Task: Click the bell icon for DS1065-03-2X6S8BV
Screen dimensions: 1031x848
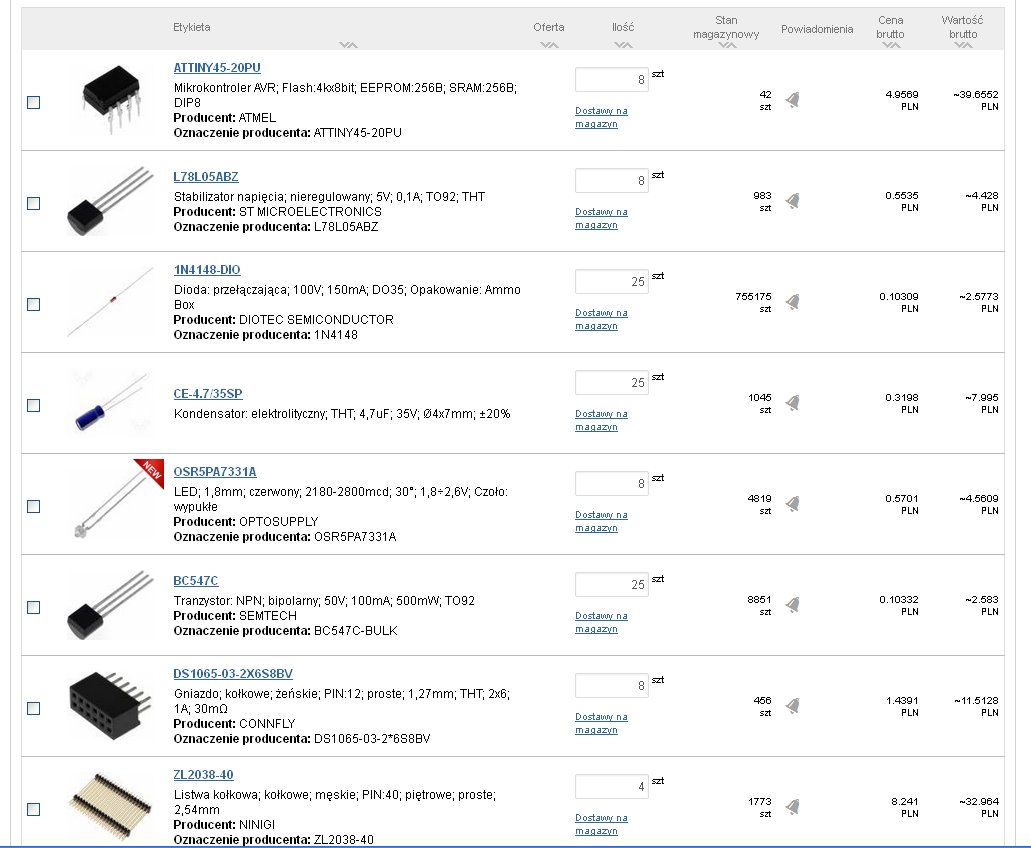Action: pos(793,706)
